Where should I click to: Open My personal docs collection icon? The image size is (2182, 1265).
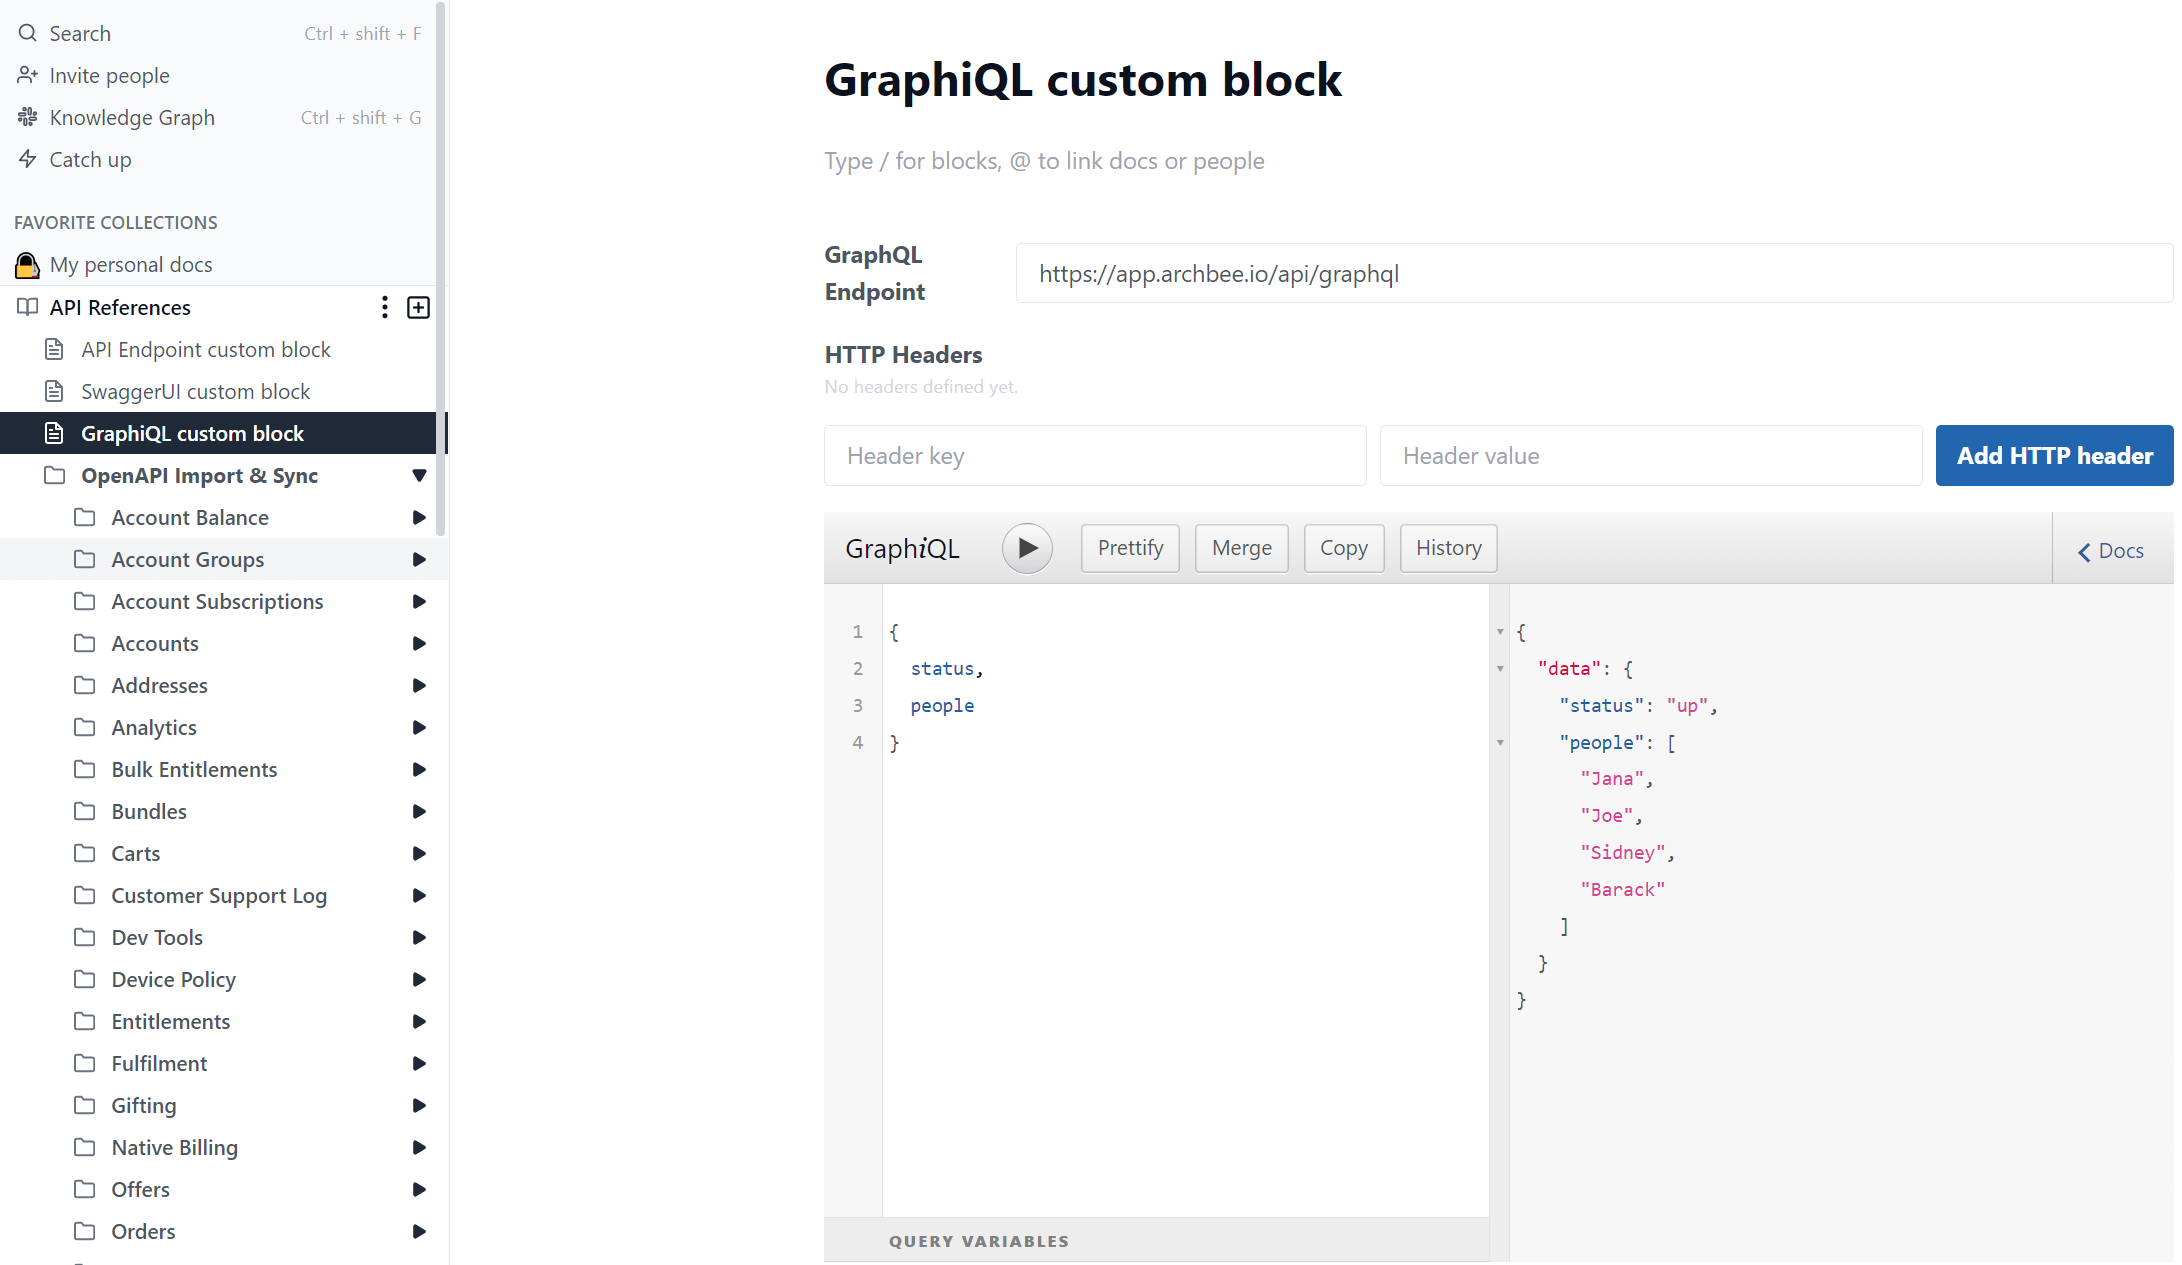click(x=27, y=265)
